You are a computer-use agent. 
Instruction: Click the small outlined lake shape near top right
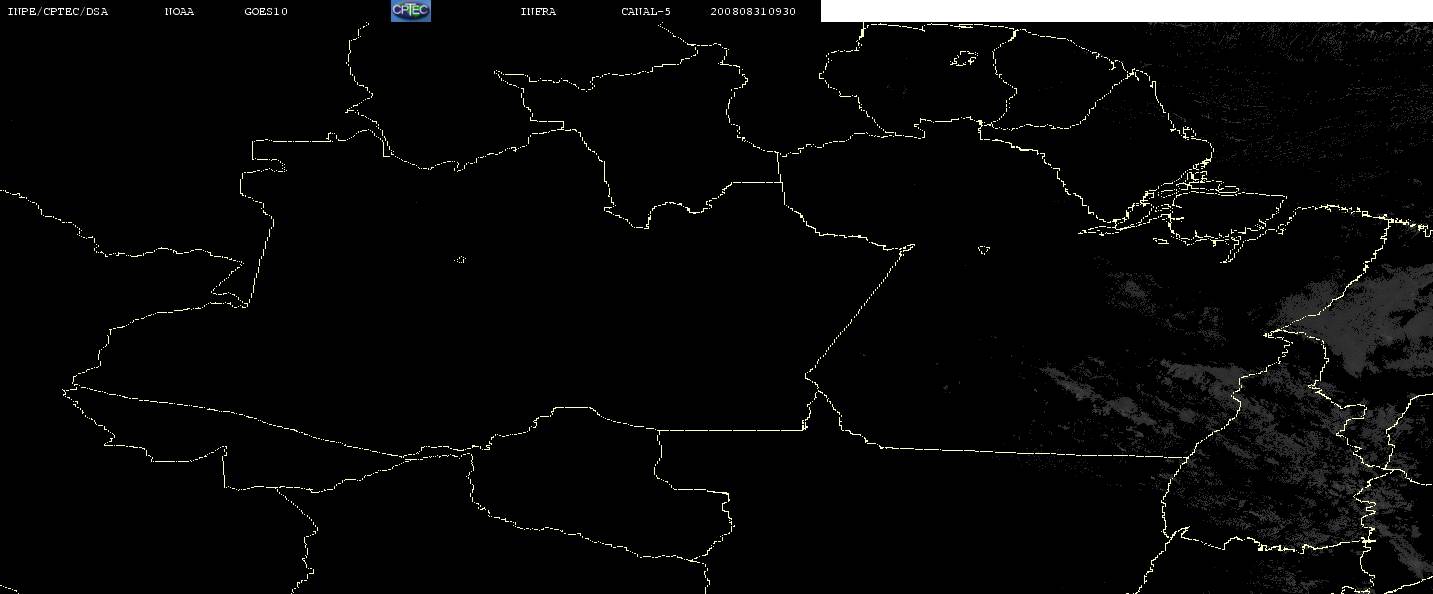pos(964,60)
